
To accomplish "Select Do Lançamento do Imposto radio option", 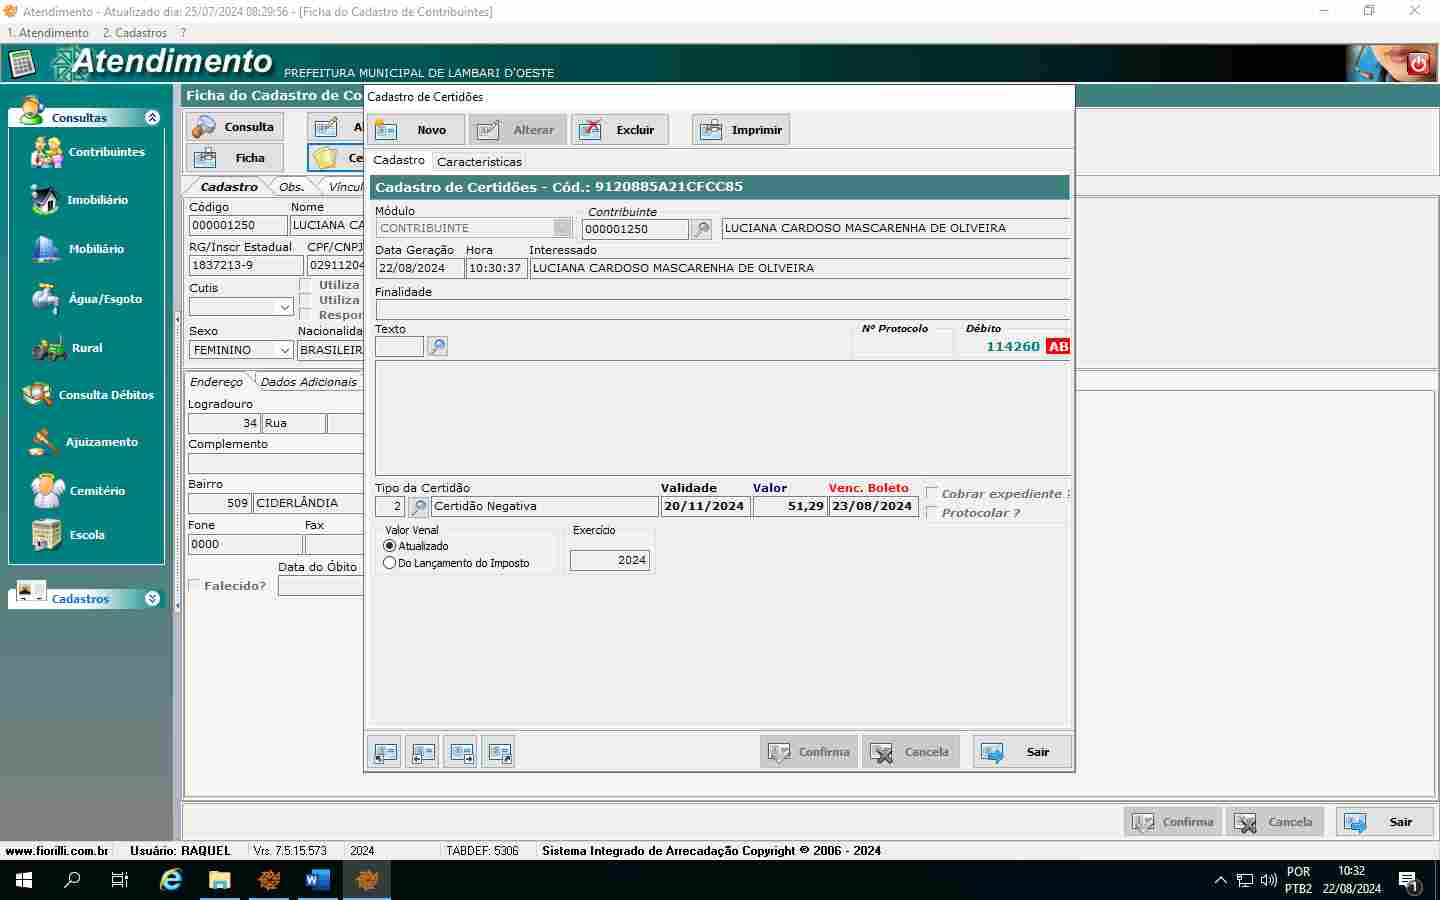I will 390,563.
